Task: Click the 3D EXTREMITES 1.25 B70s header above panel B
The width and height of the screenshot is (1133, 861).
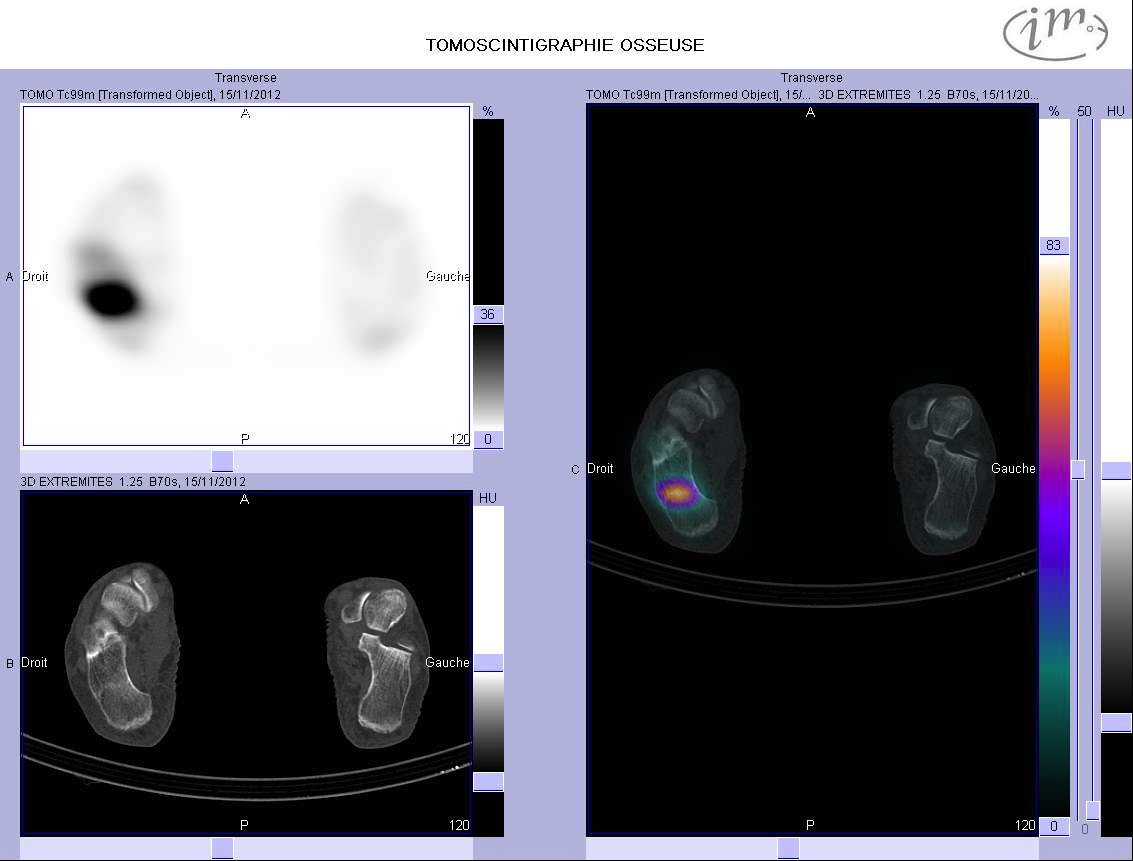Action: [x=133, y=482]
